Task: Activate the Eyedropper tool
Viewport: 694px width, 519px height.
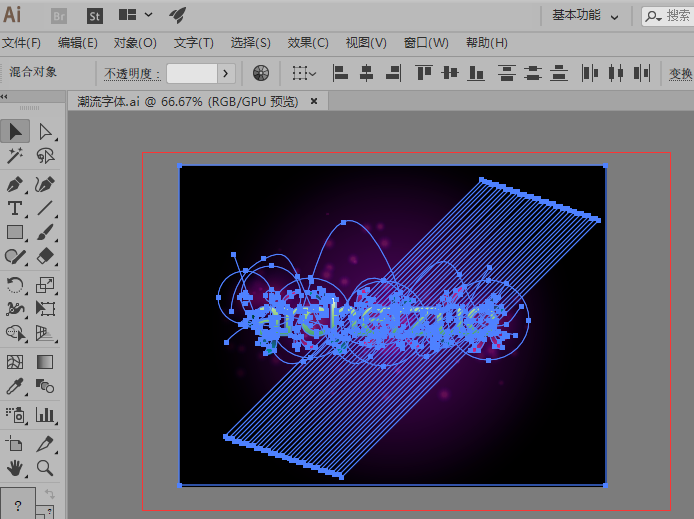Action: click(x=15, y=386)
